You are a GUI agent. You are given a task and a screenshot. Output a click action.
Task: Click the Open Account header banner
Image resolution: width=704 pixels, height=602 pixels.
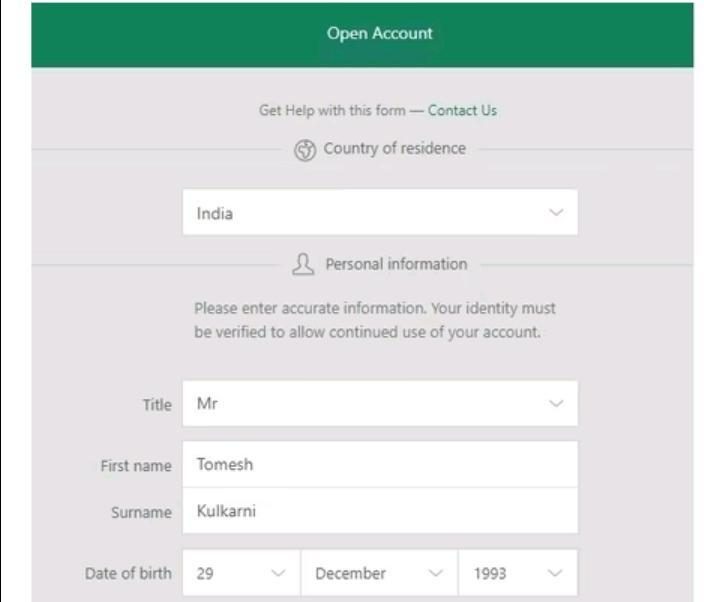(362, 35)
